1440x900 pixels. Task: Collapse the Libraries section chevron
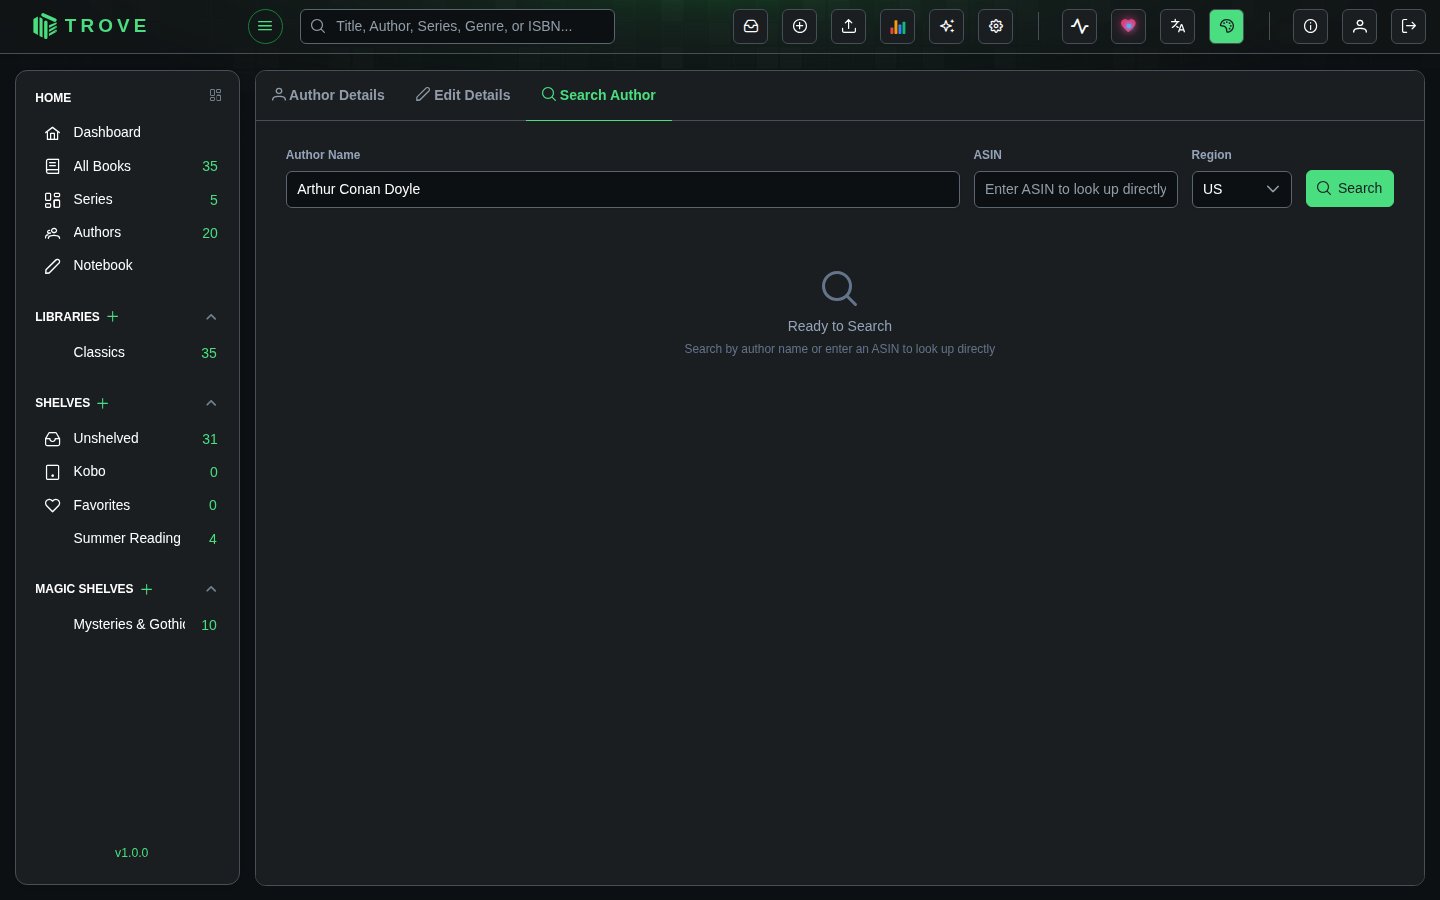pos(211,317)
